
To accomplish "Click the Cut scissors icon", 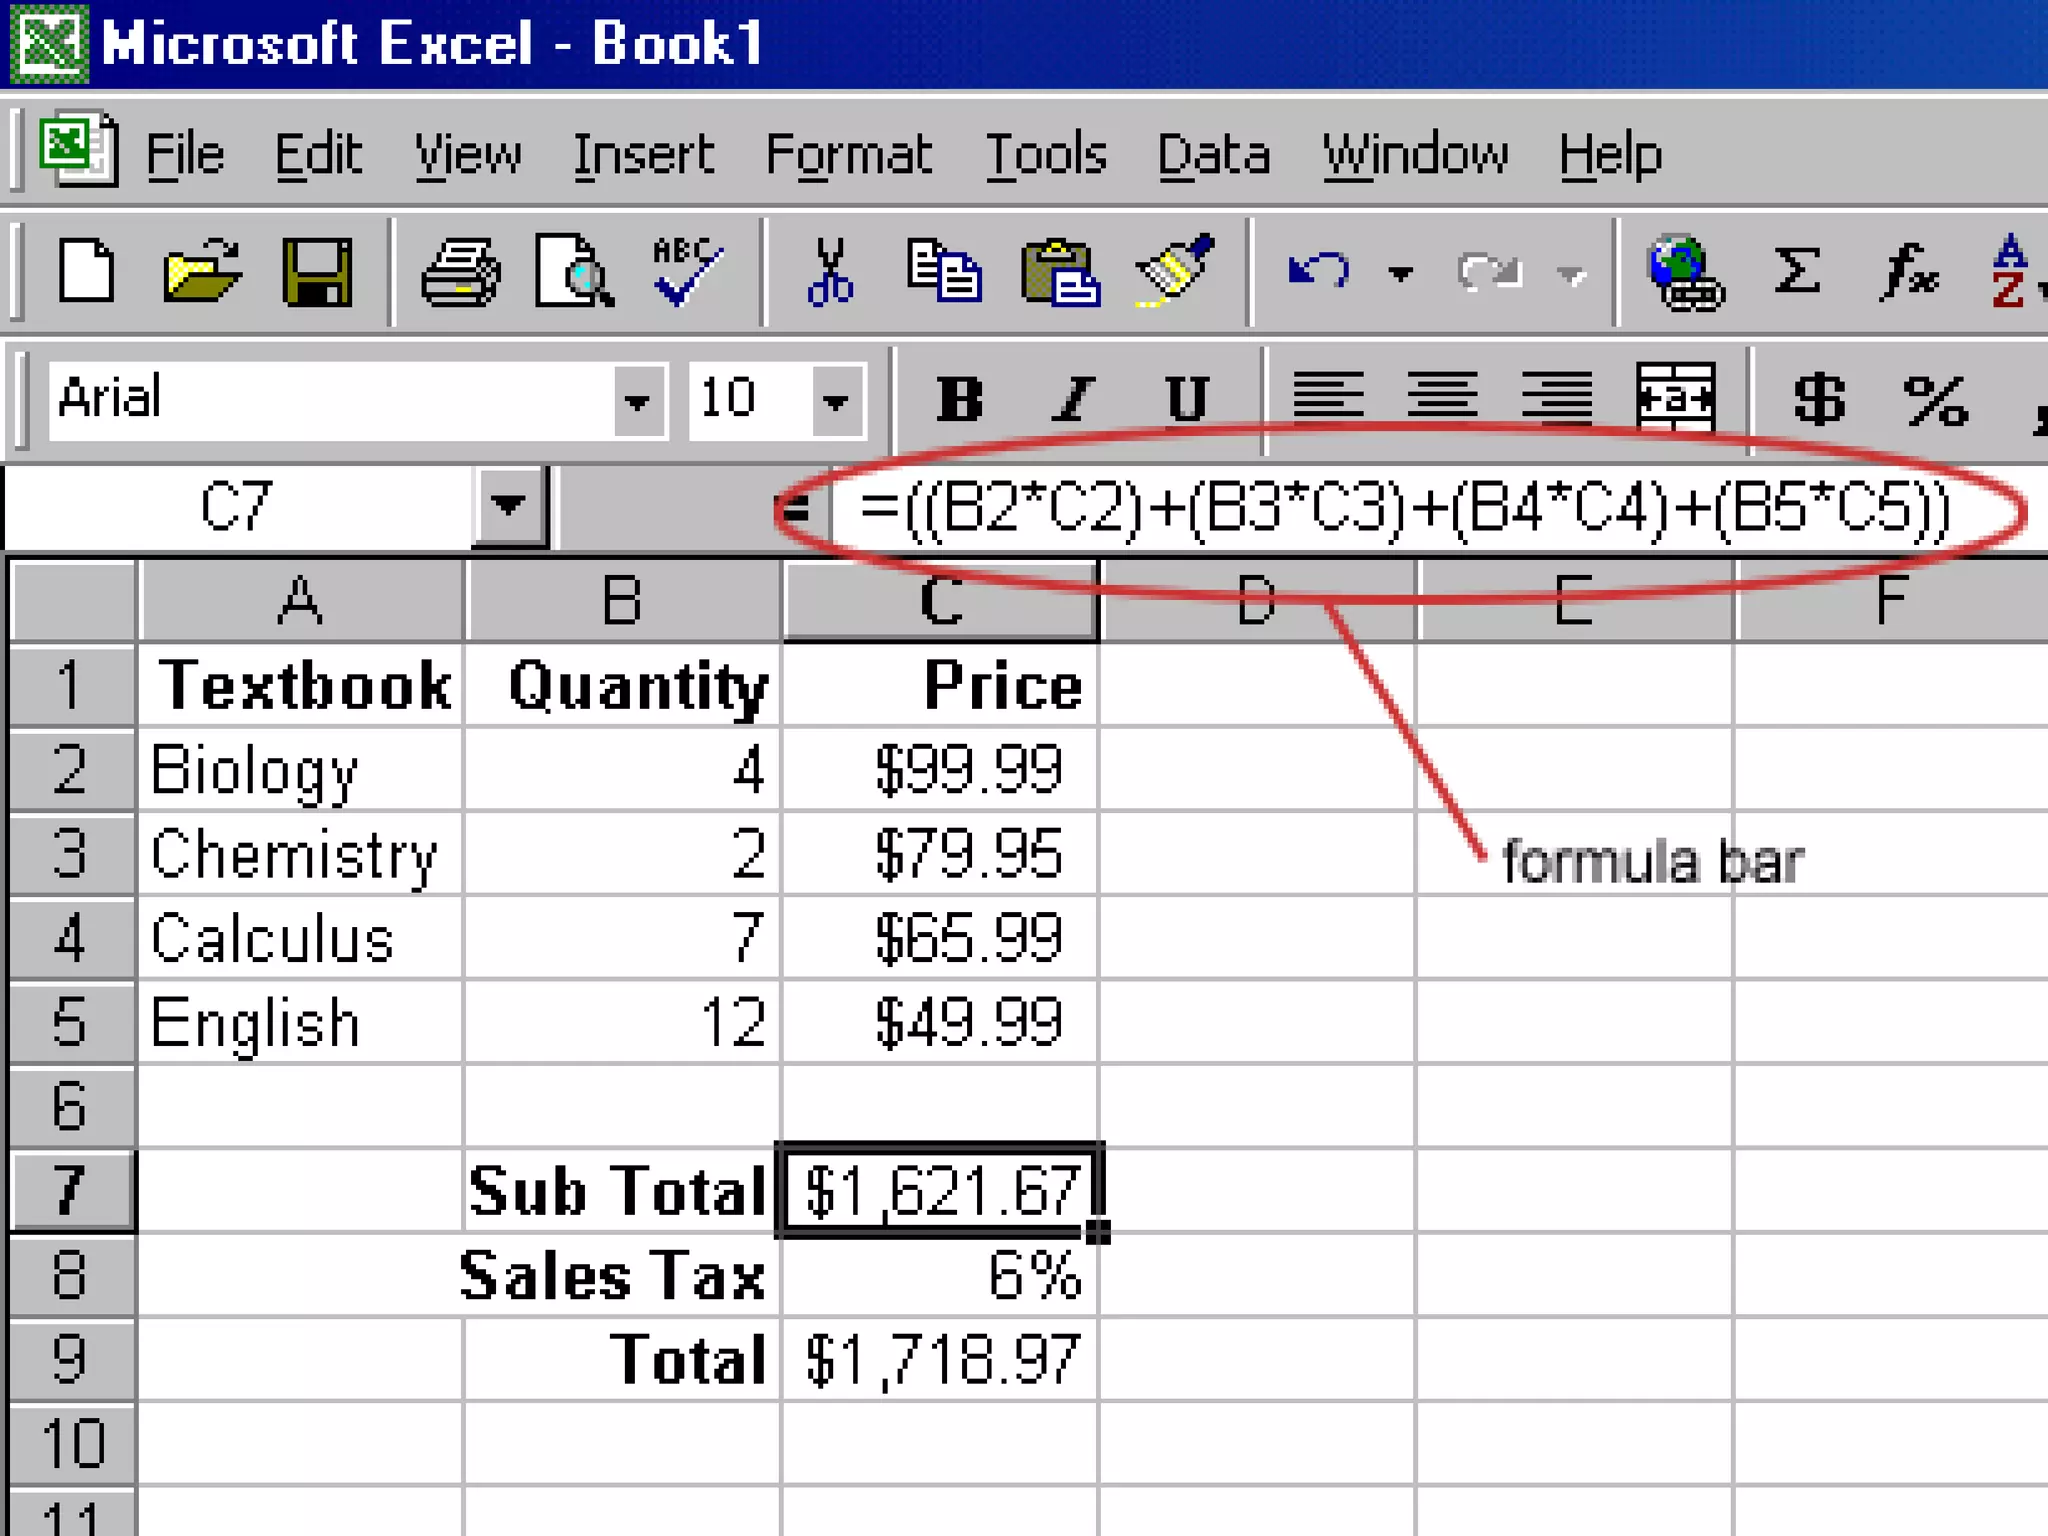I will pyautogui.click(x=830, y=272).
